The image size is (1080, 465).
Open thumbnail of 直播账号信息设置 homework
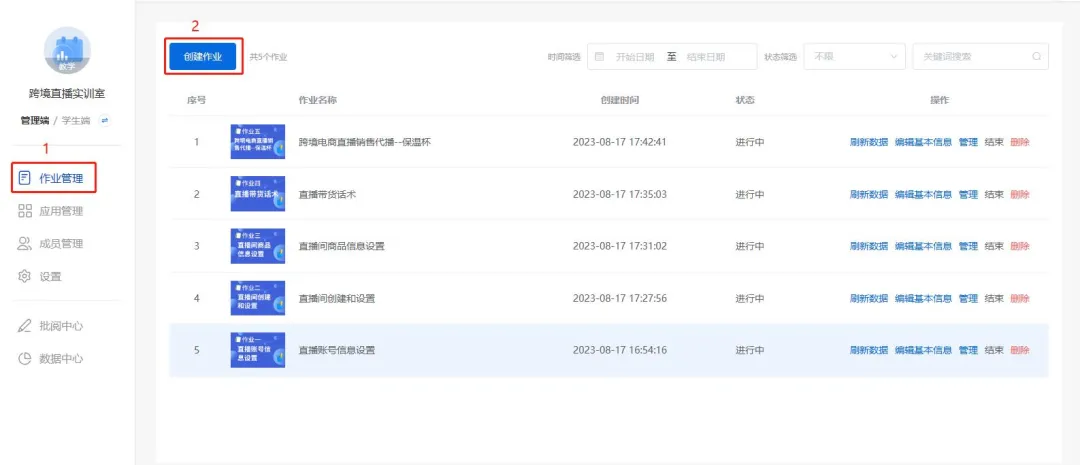[258, 350]
